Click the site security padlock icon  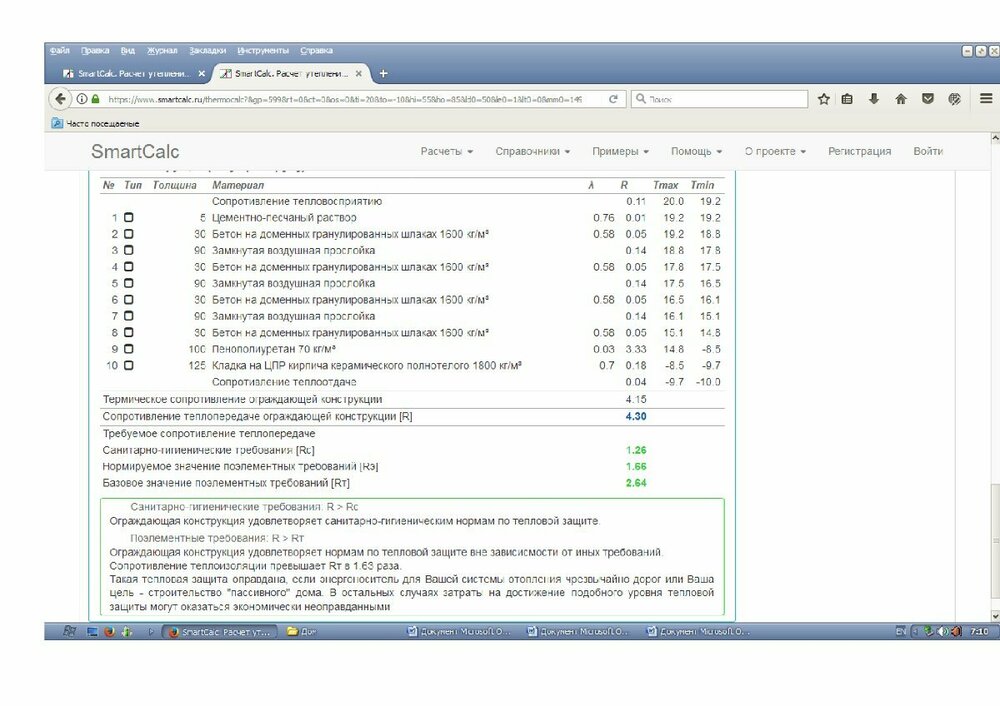[93, 99]
